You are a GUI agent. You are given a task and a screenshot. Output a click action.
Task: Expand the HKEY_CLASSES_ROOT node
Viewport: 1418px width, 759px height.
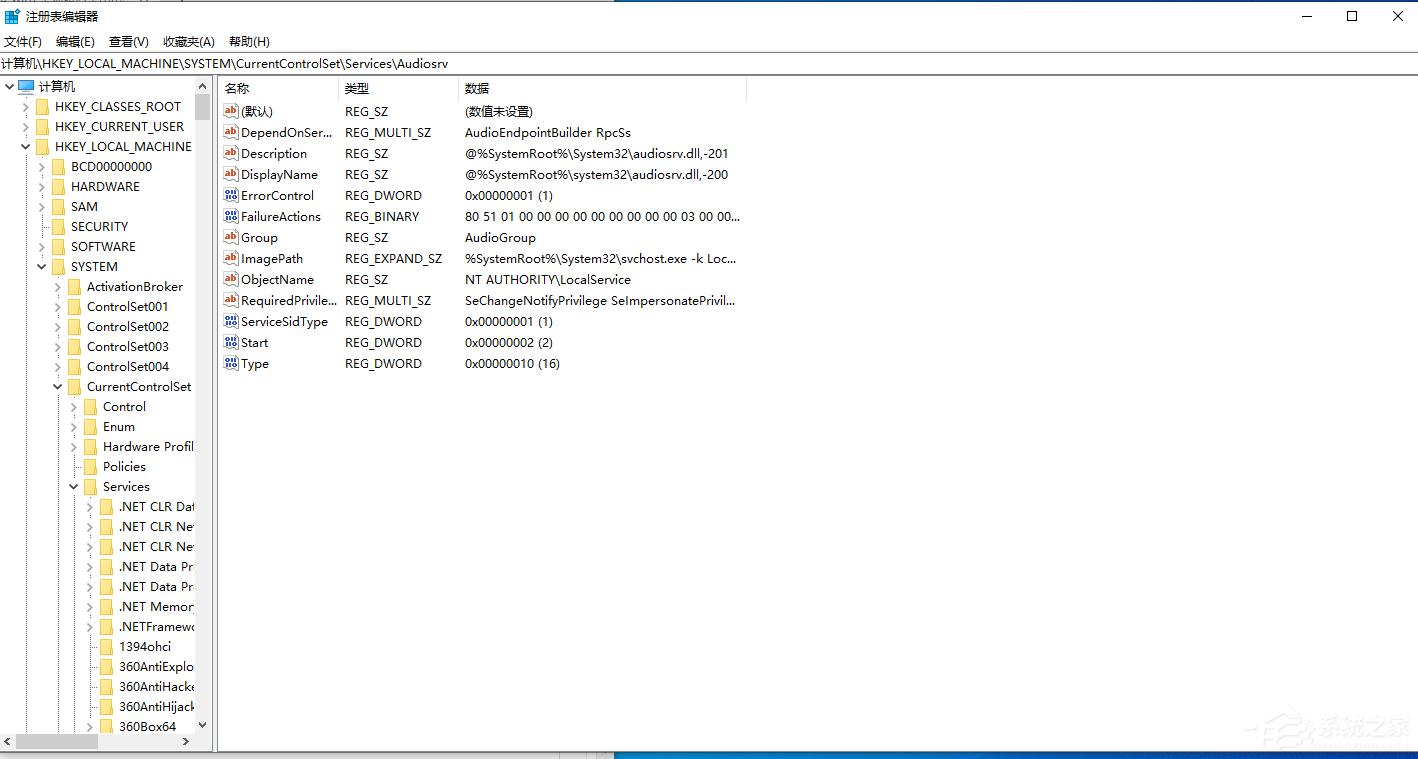pyautogui.click(x=24, y=106)
